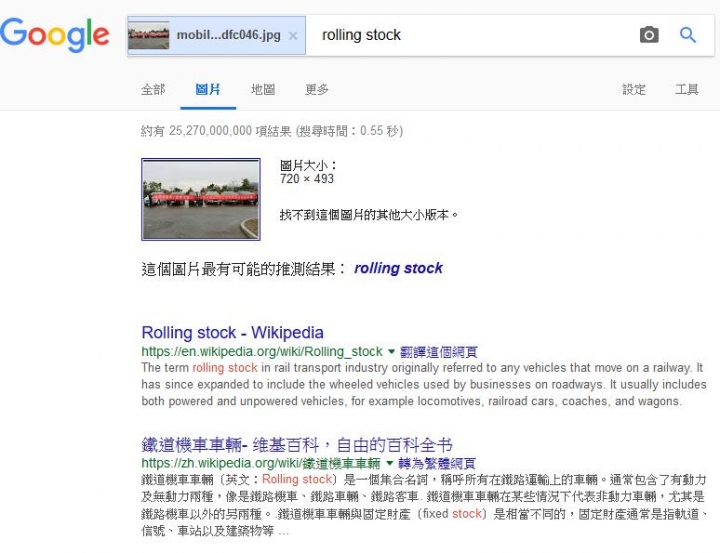Select the 圖片 tab
This screenshot has height=553, width=720.
(x=208, y=89)
